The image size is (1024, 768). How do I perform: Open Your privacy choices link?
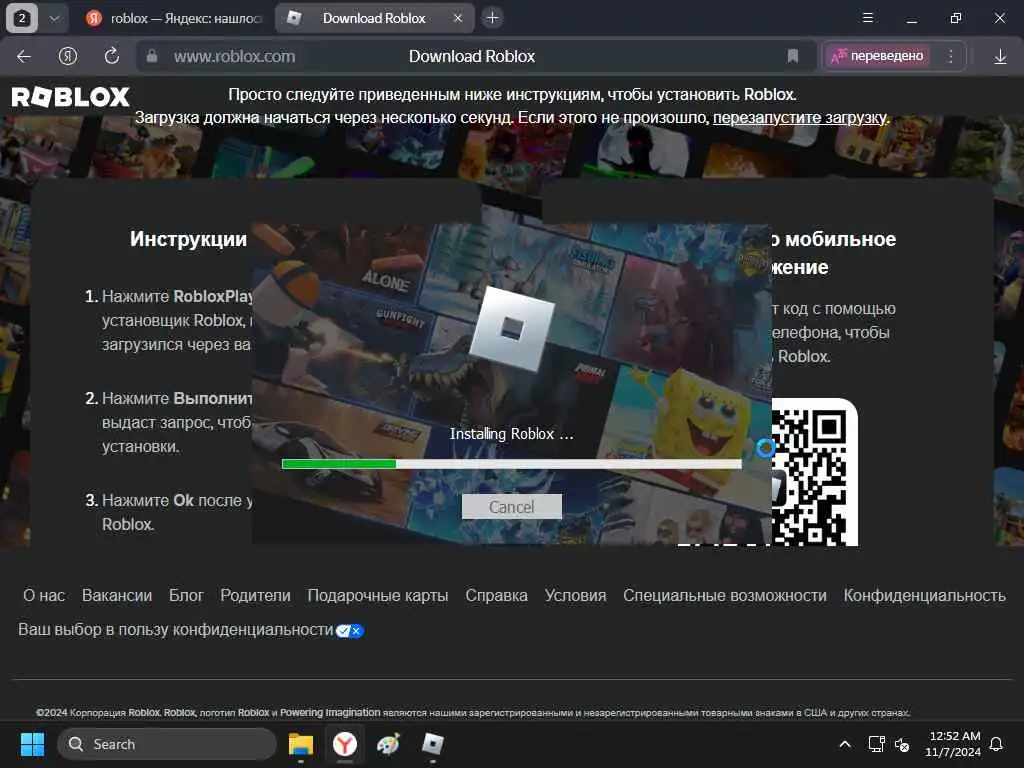(x=176, y=630)
